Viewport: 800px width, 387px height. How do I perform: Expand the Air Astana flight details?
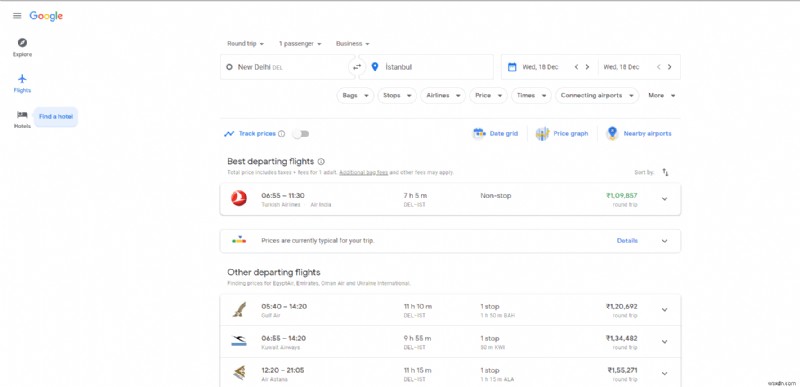click(x=664, y=374)
